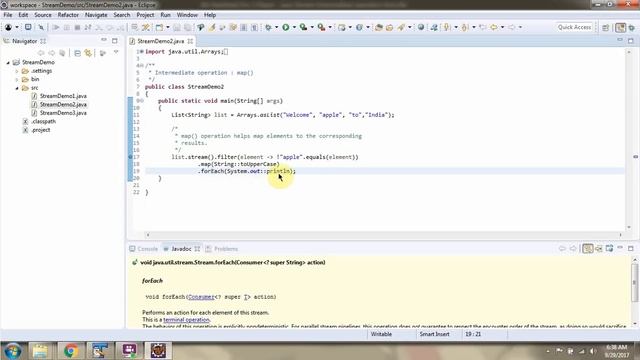Click Back navigation yellow arrow
The width and height of the screenshot is (640, 360).
(494, 27)
